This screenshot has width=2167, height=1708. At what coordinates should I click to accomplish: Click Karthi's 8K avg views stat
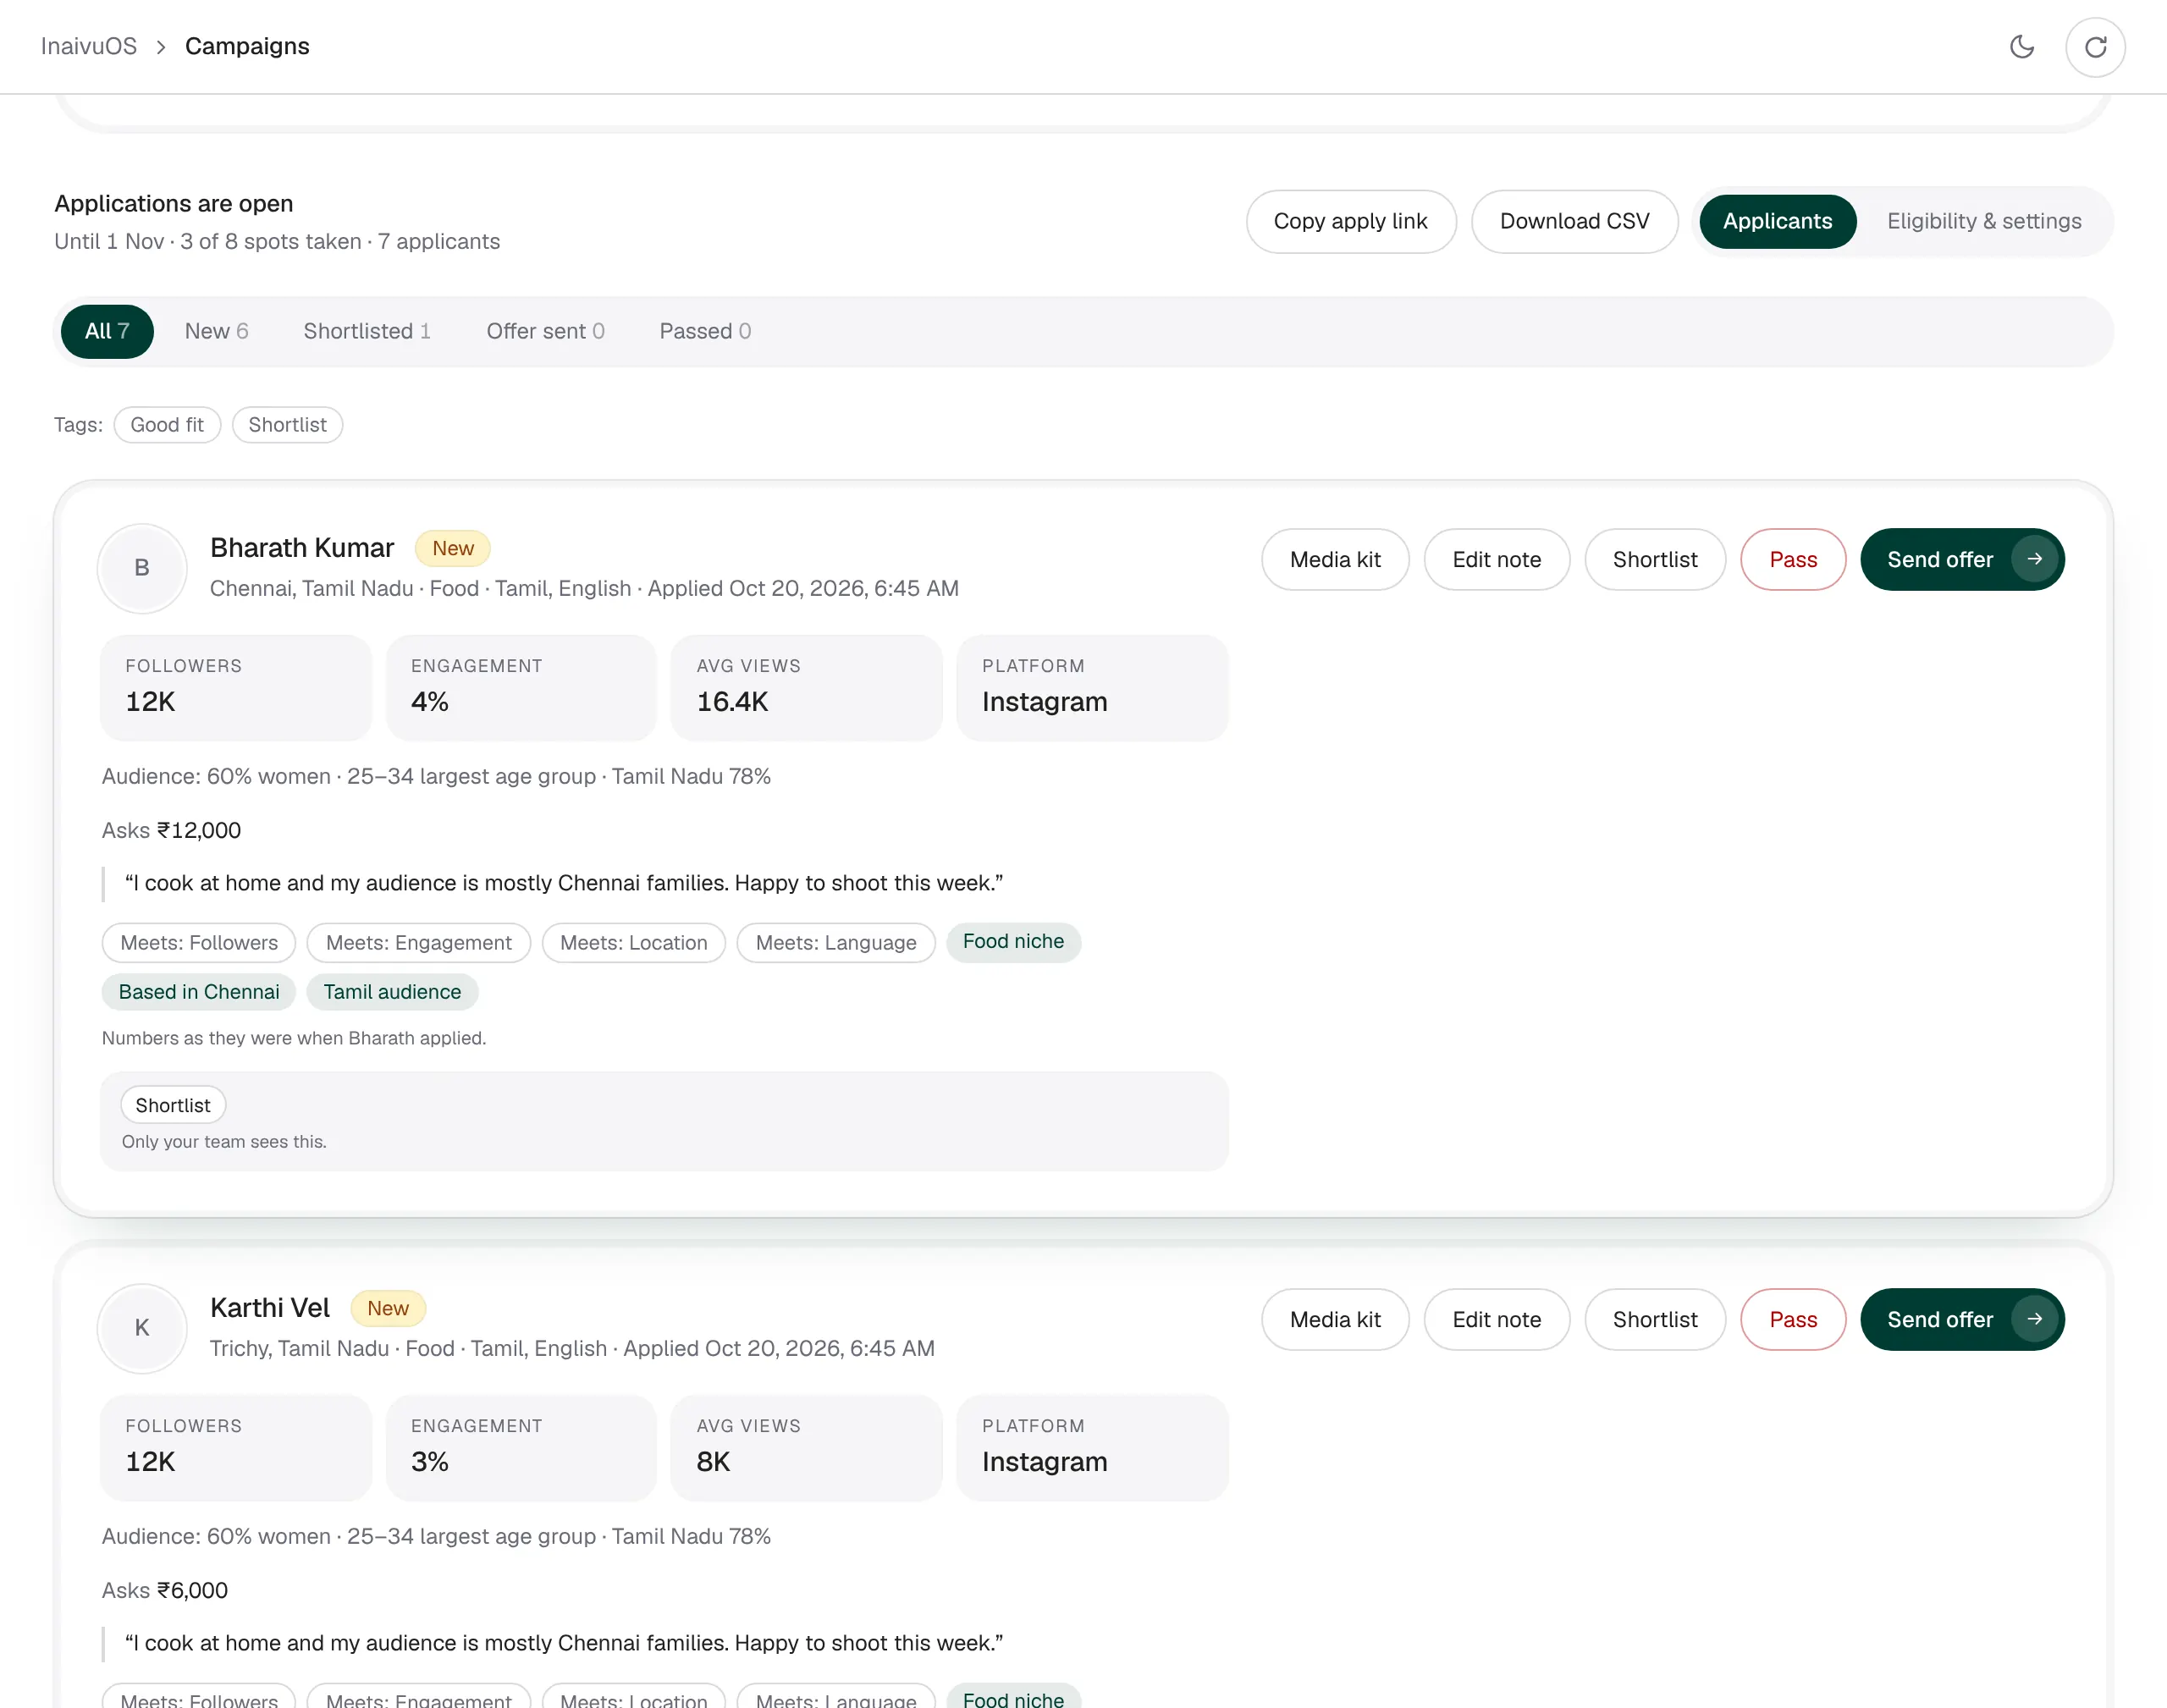click(x=806, y=1448)
